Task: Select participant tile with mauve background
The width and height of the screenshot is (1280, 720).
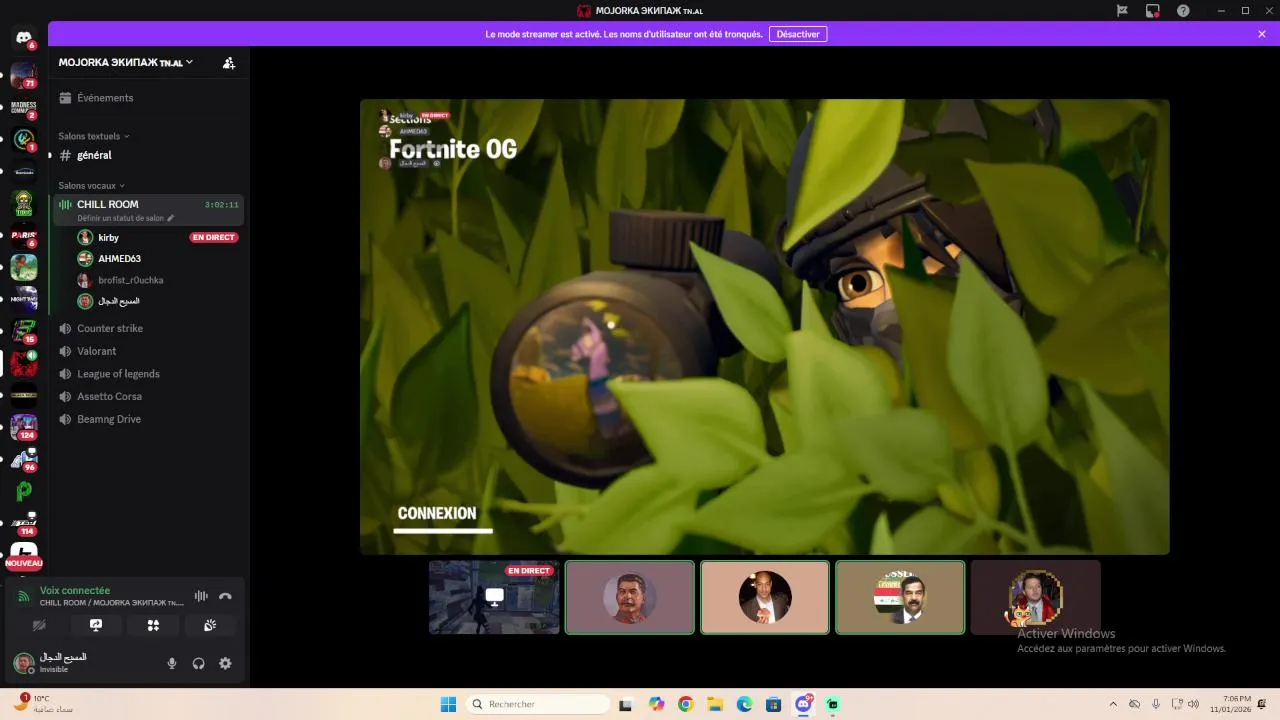Action: pos(630,597)
